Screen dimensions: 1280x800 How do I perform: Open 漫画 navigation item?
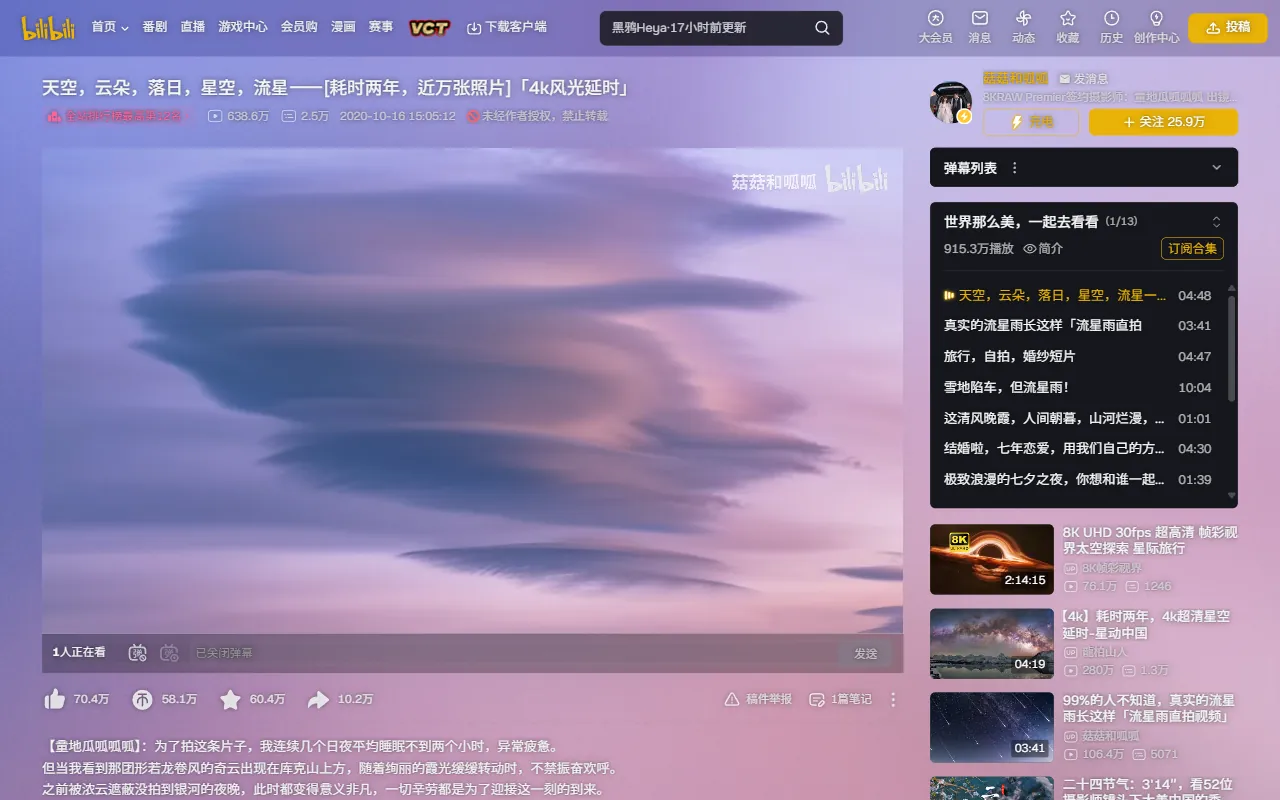pos(343,28)
